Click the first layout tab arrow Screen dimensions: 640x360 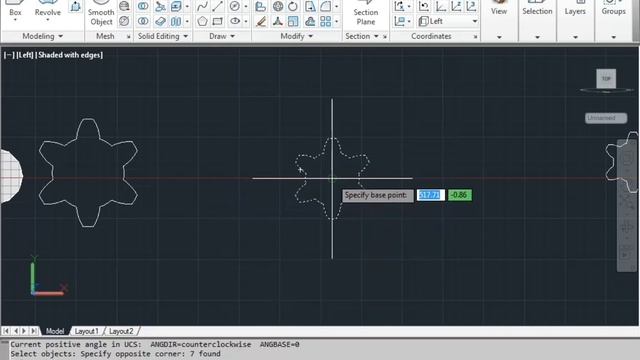6,331
